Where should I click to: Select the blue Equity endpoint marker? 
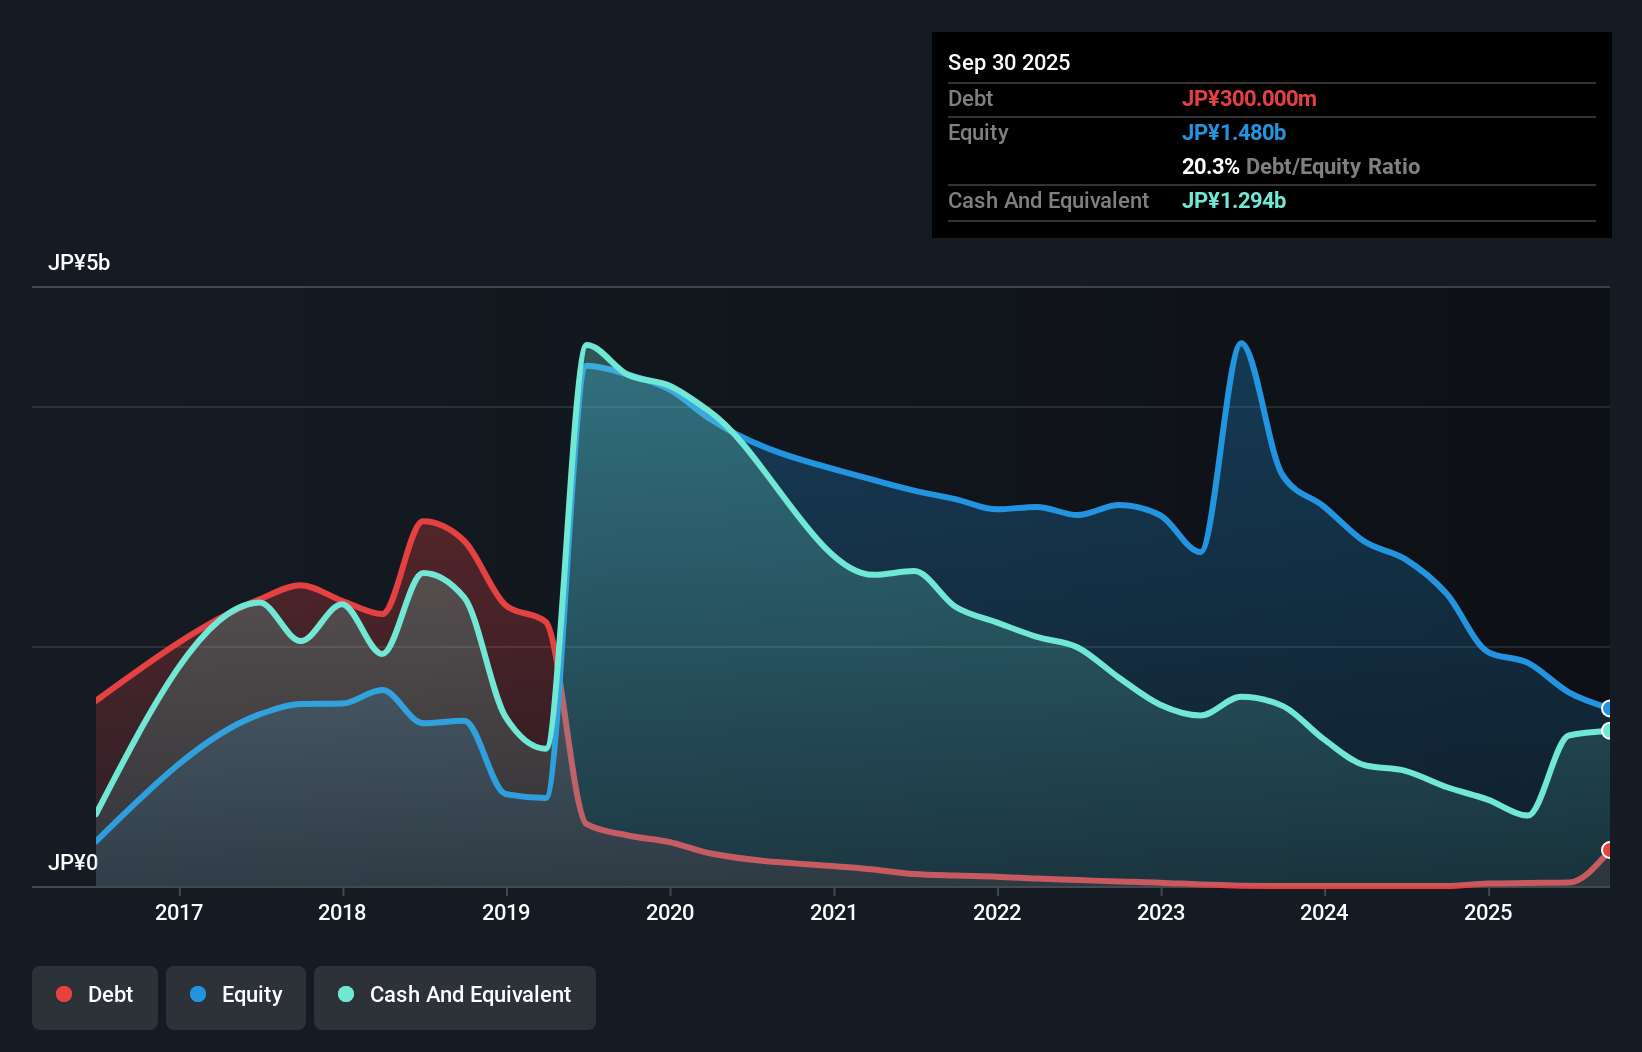[1608, 709]
